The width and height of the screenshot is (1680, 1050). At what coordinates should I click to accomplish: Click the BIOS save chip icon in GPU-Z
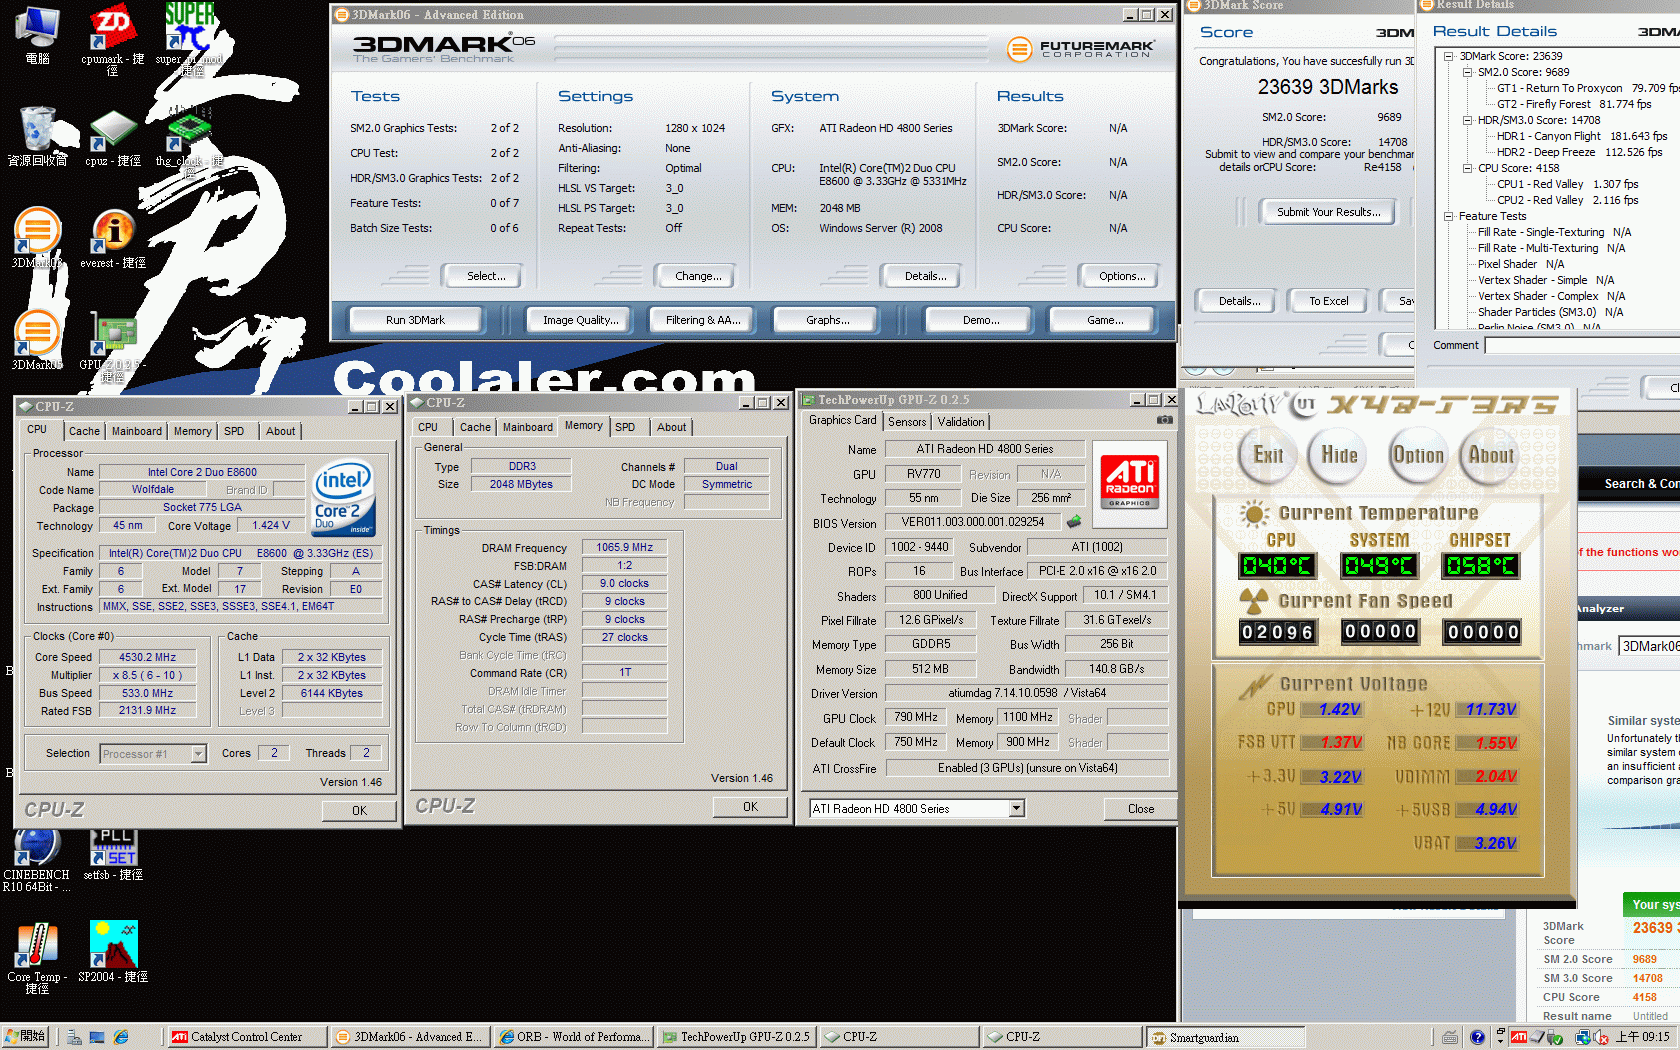coord(1073,521)
